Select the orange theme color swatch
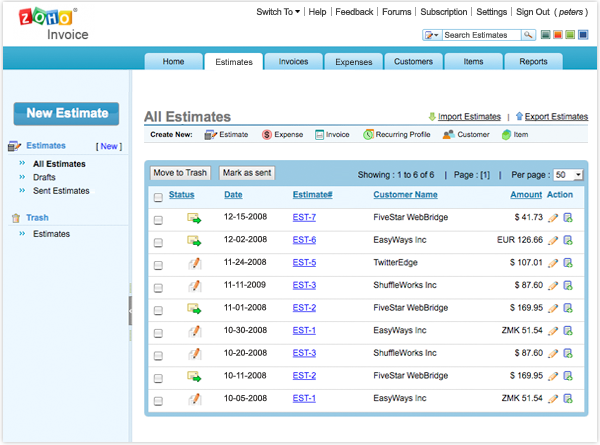The width and height of the screenshot is (600, 445). coord(558,35)
